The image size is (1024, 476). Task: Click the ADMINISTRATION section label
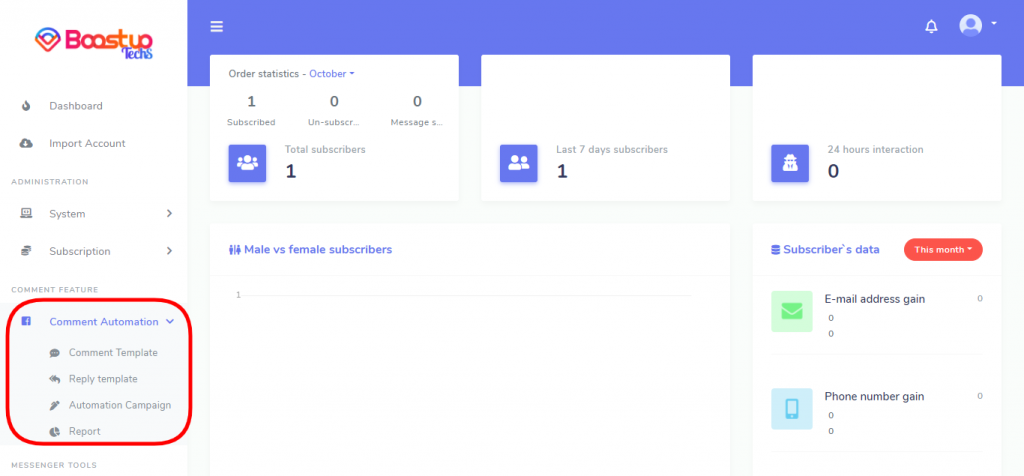[50, 182]
